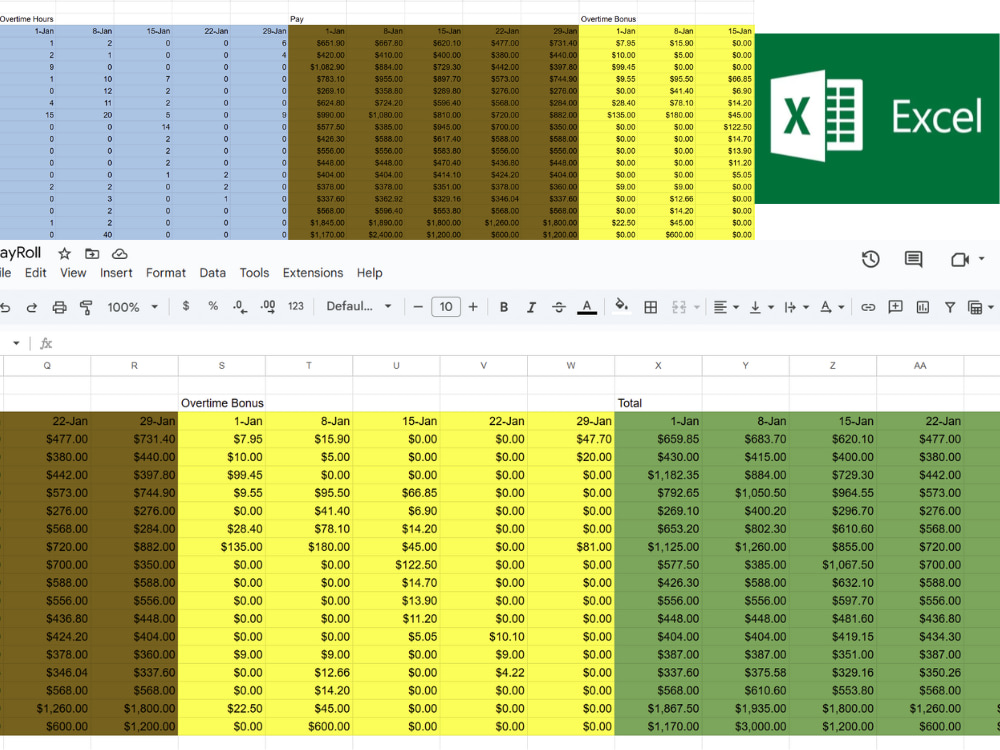Select column Q header

(x=47, y=365)
